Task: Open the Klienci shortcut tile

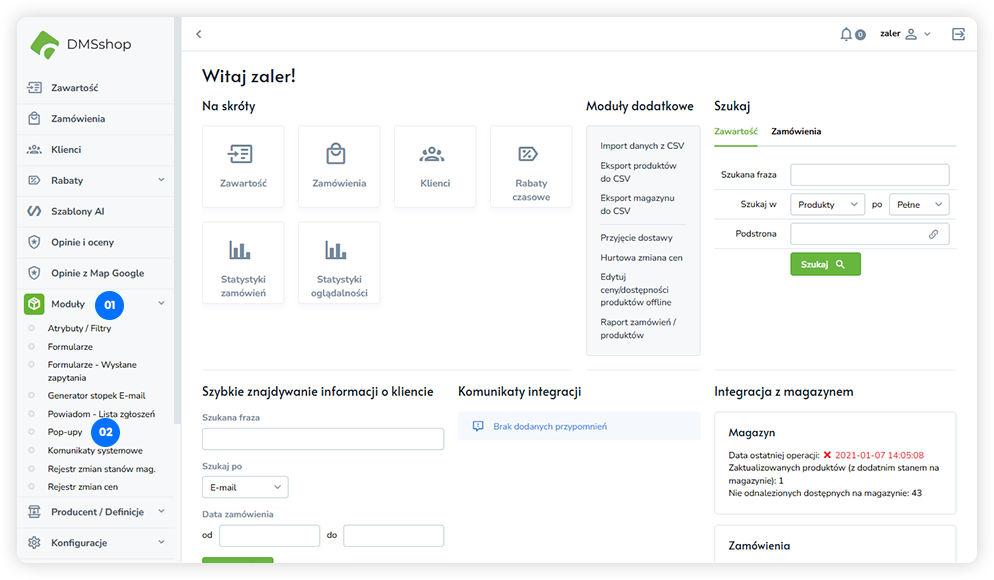Action: tap(435, 166)
